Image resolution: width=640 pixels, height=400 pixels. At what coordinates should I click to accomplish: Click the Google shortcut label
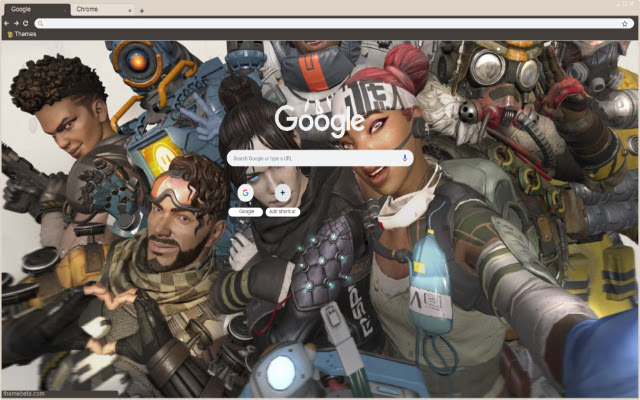point(246,212)
